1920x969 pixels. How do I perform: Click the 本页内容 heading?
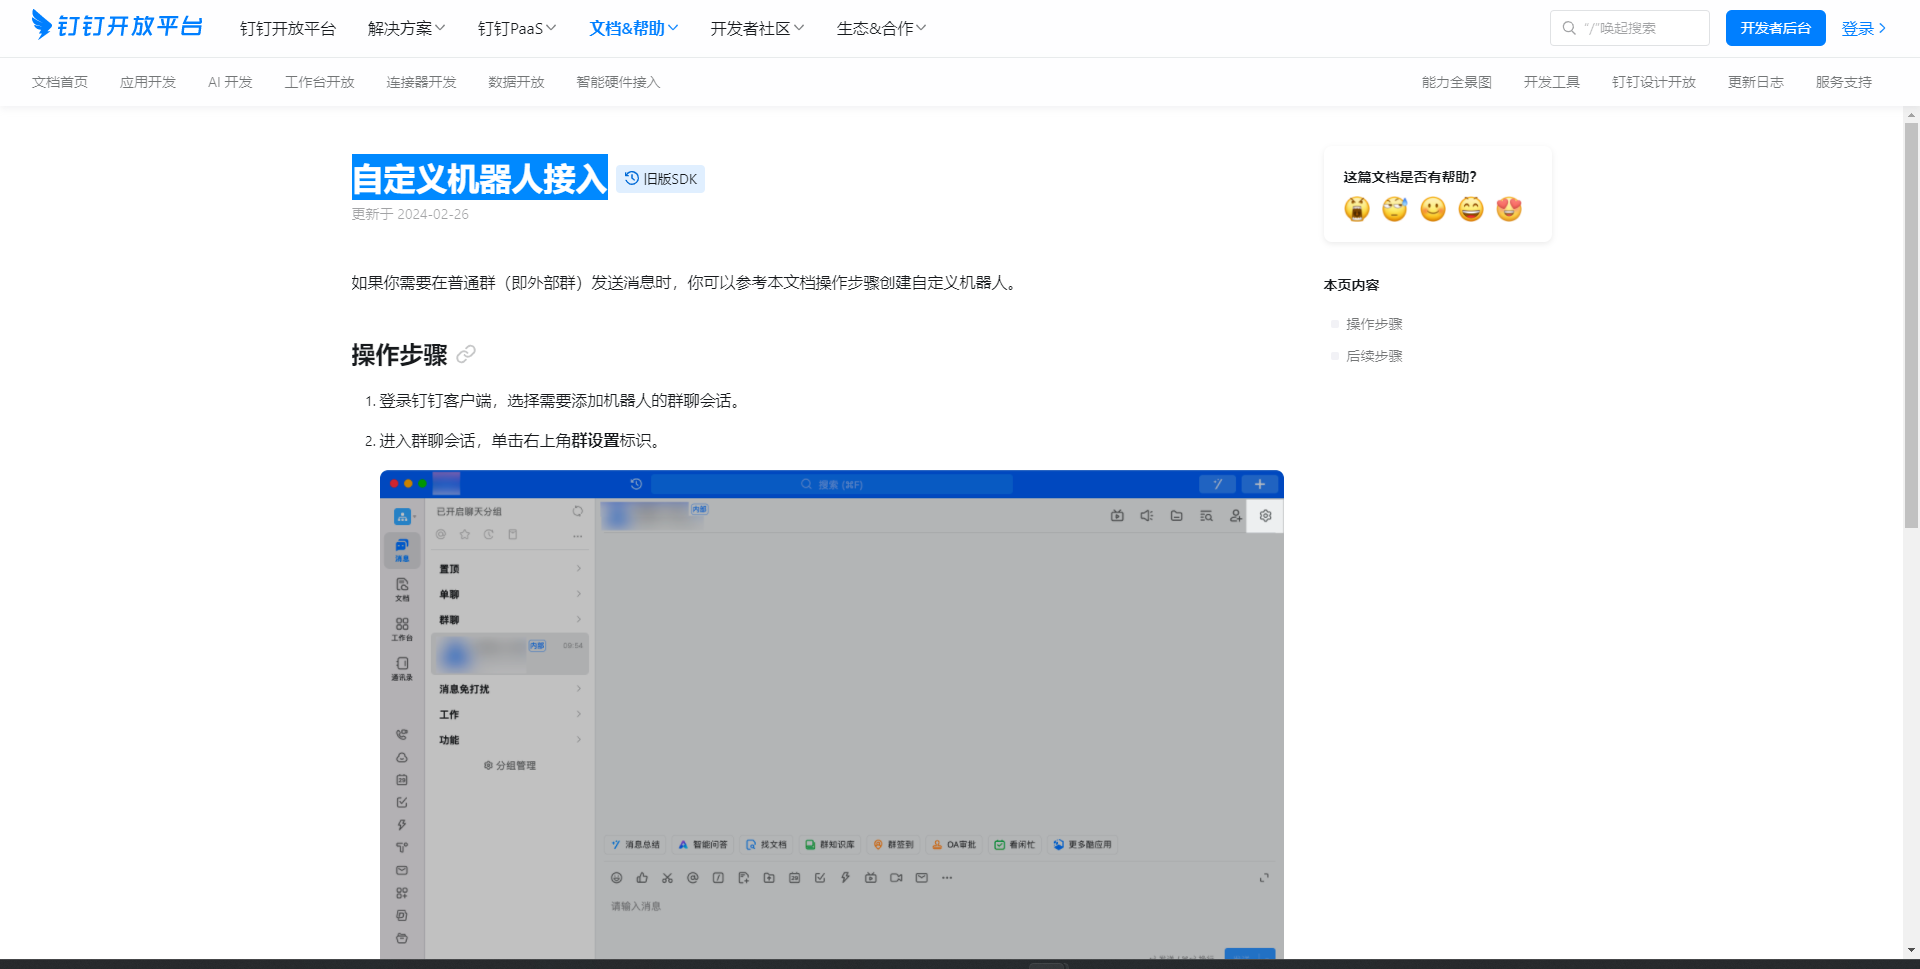[1351, 285]
